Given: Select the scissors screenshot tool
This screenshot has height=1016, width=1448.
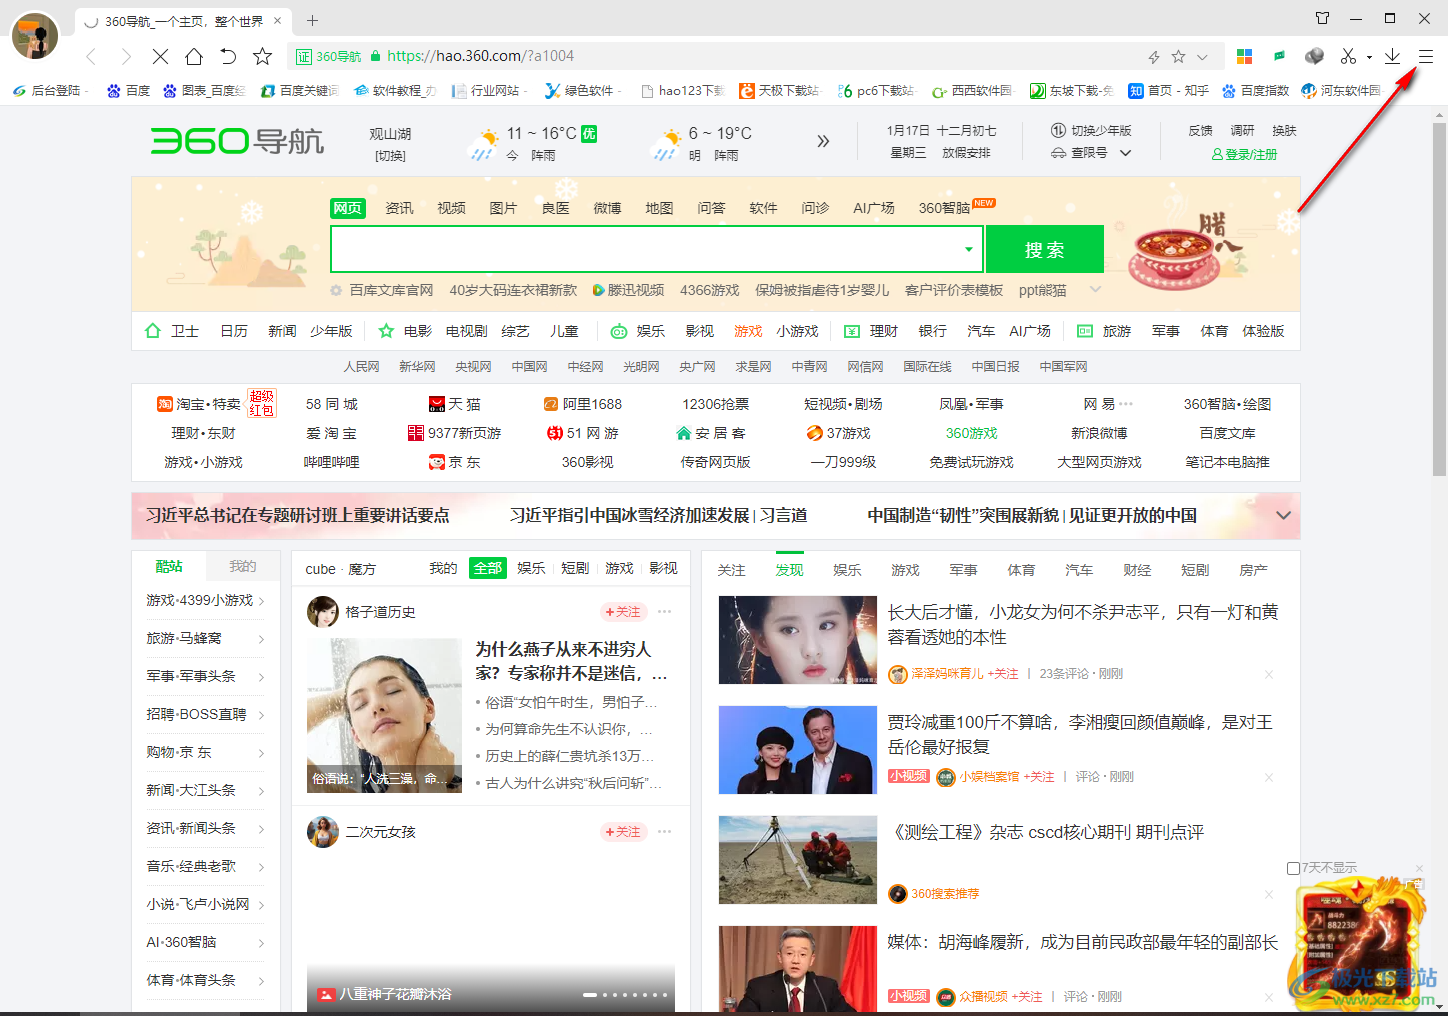Looking at the screenshot, I should coord(1348,56).
